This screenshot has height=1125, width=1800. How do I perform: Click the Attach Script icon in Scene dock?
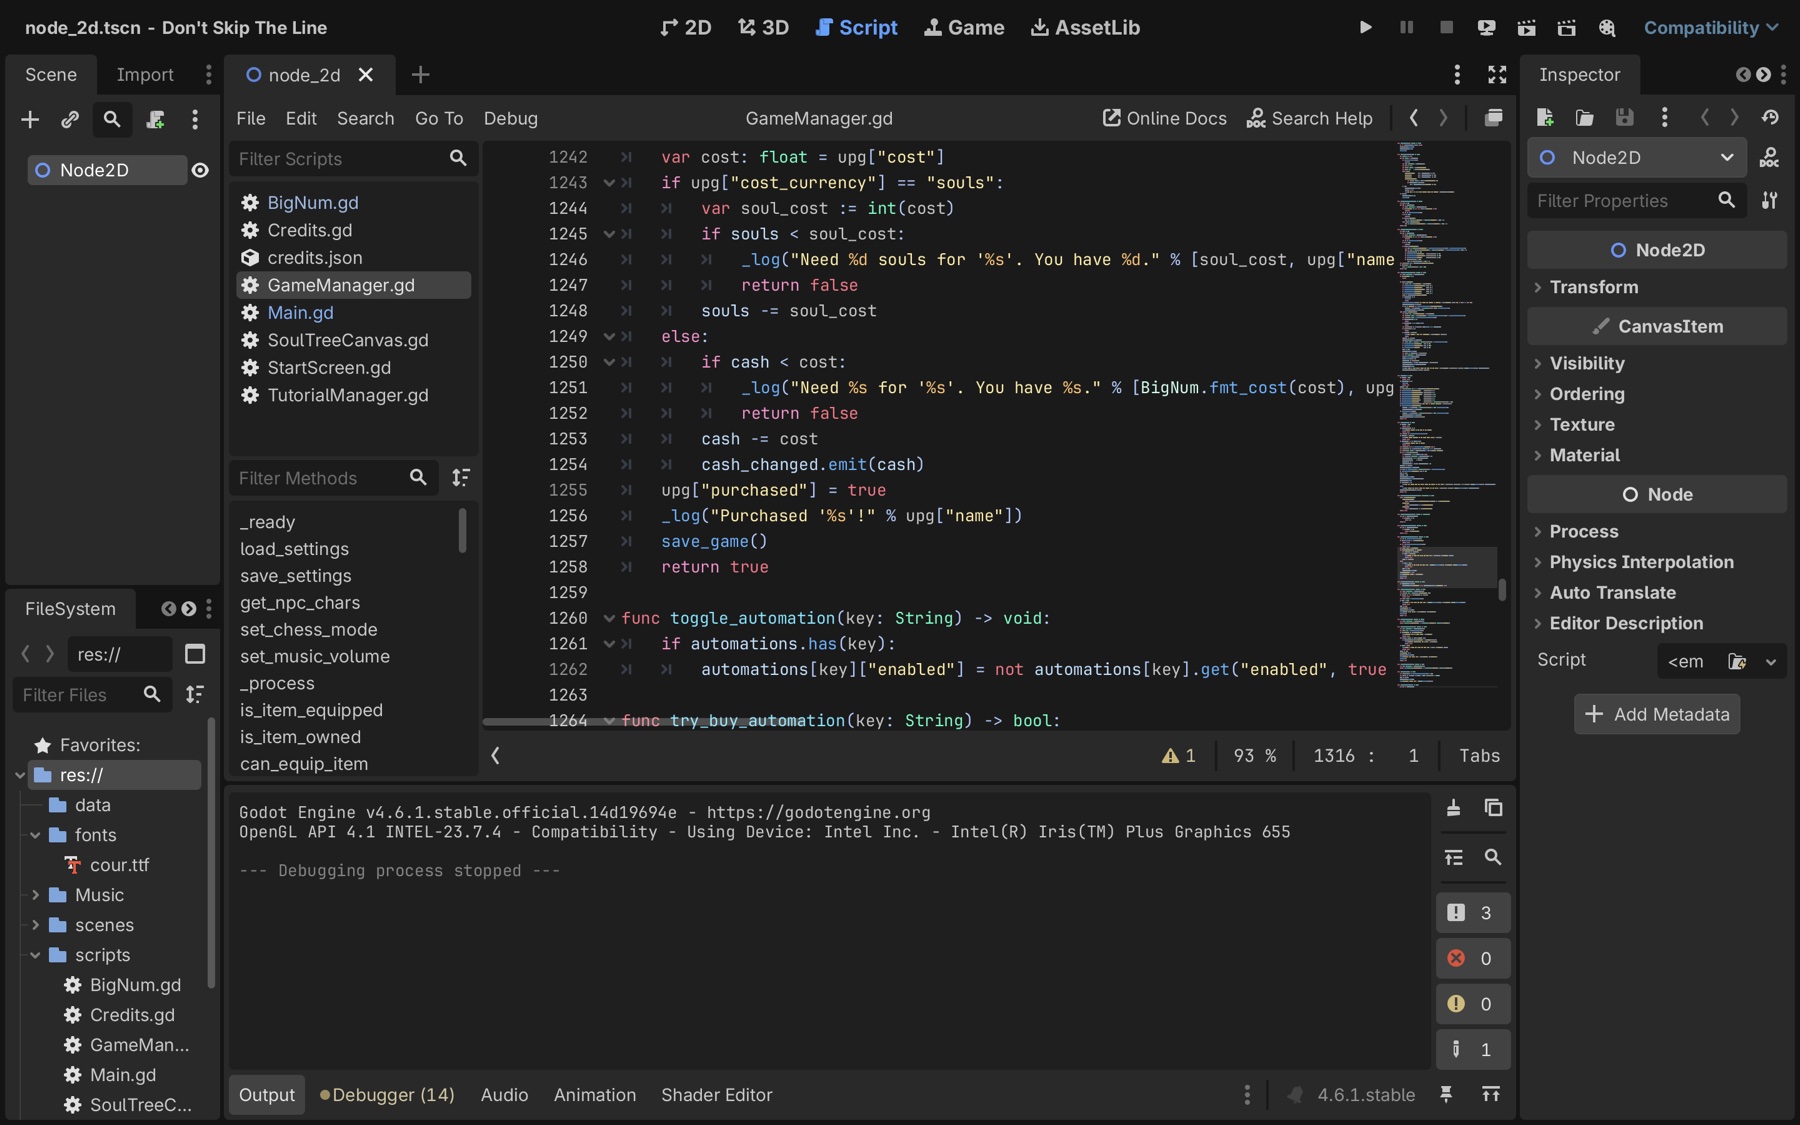pos(155,119)
